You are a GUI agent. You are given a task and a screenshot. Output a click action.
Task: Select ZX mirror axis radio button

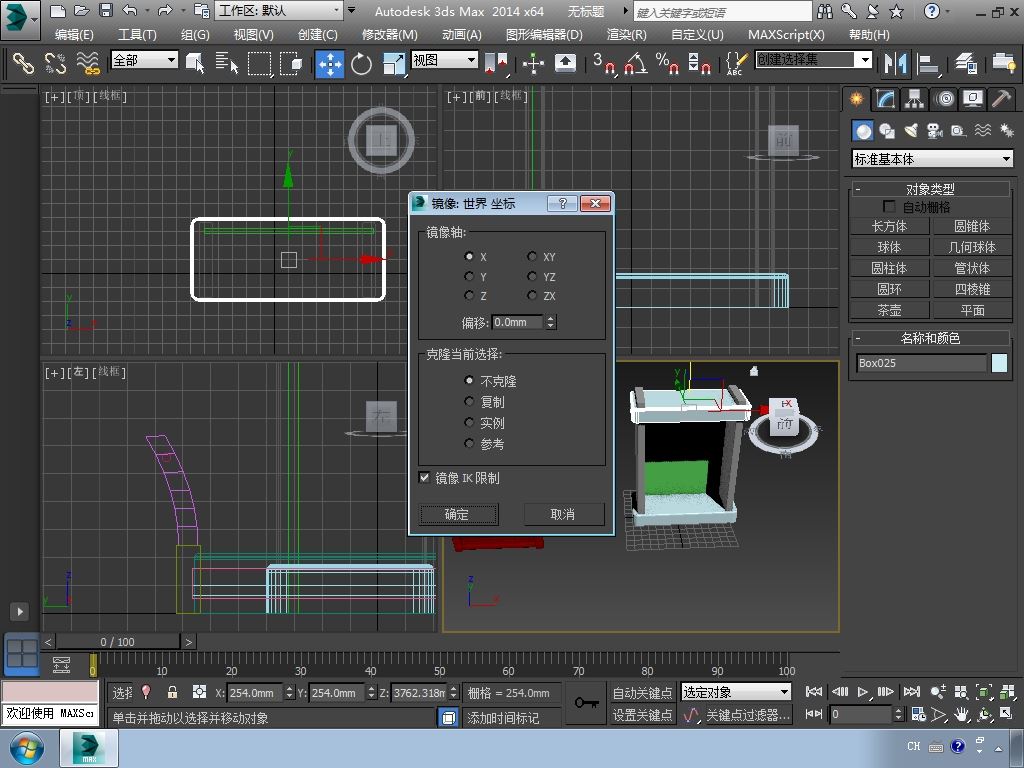point(532,296)
